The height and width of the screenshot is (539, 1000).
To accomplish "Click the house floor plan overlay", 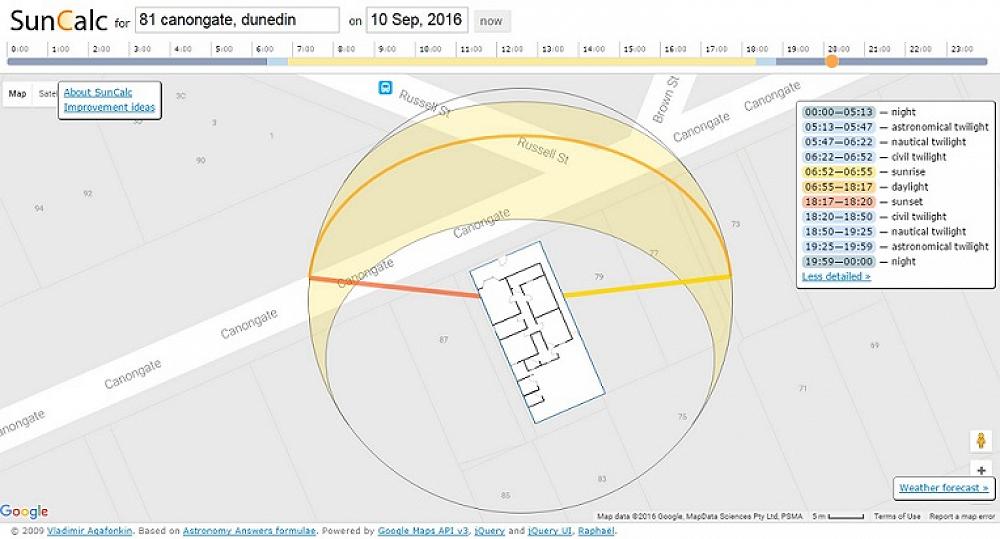I will 537,335.
